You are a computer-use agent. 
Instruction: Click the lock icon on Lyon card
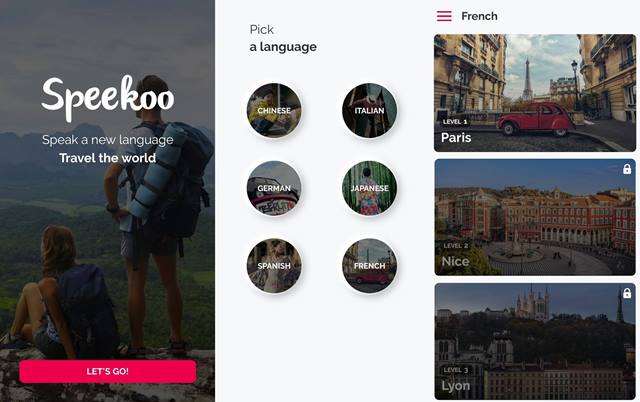tap(627, 293)
